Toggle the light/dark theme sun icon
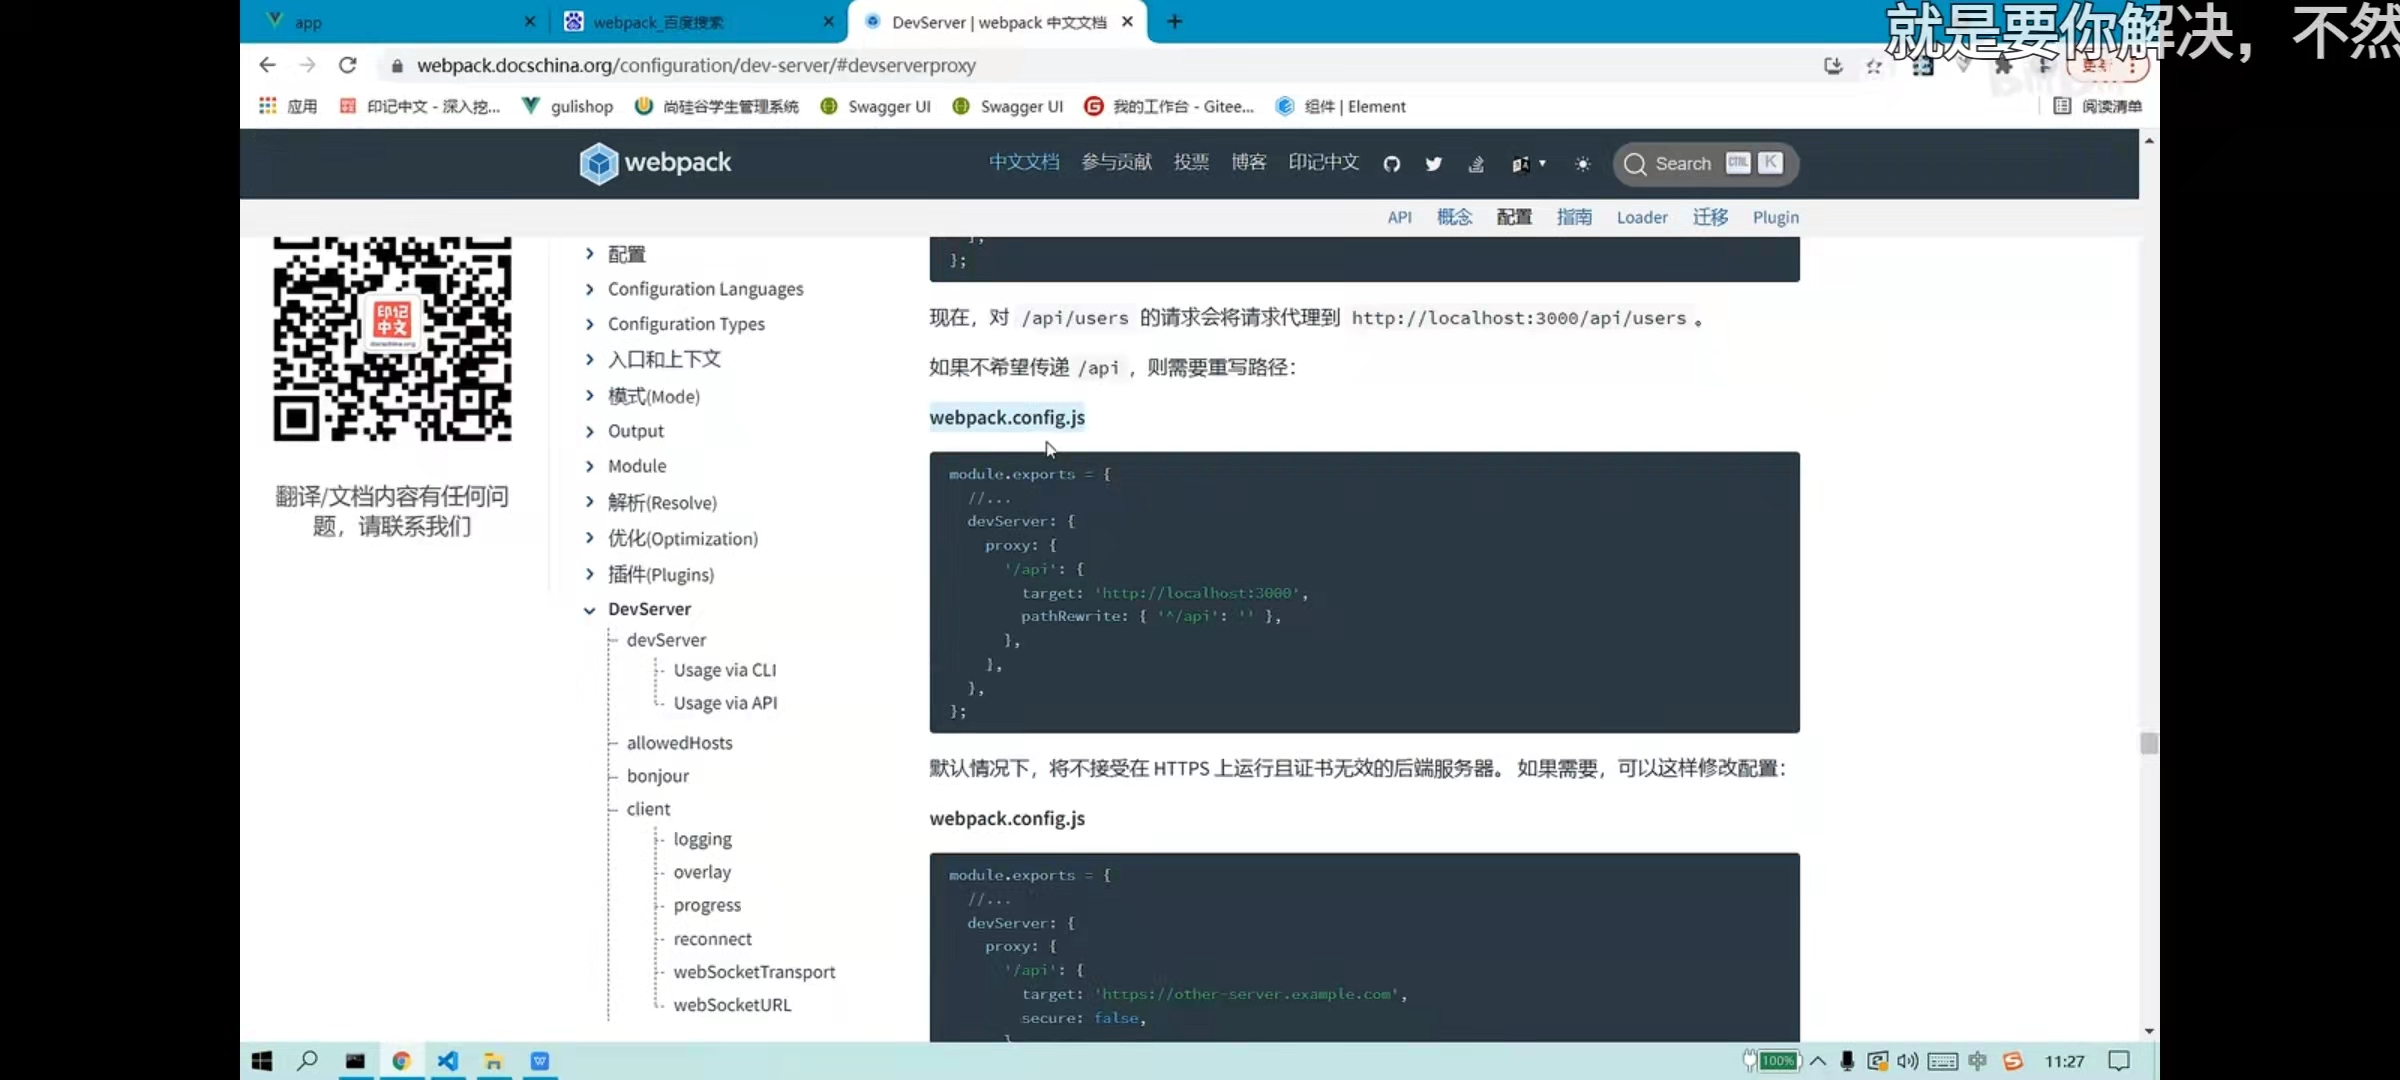Screen dimensions: 2400x1080 (1582, 164)
